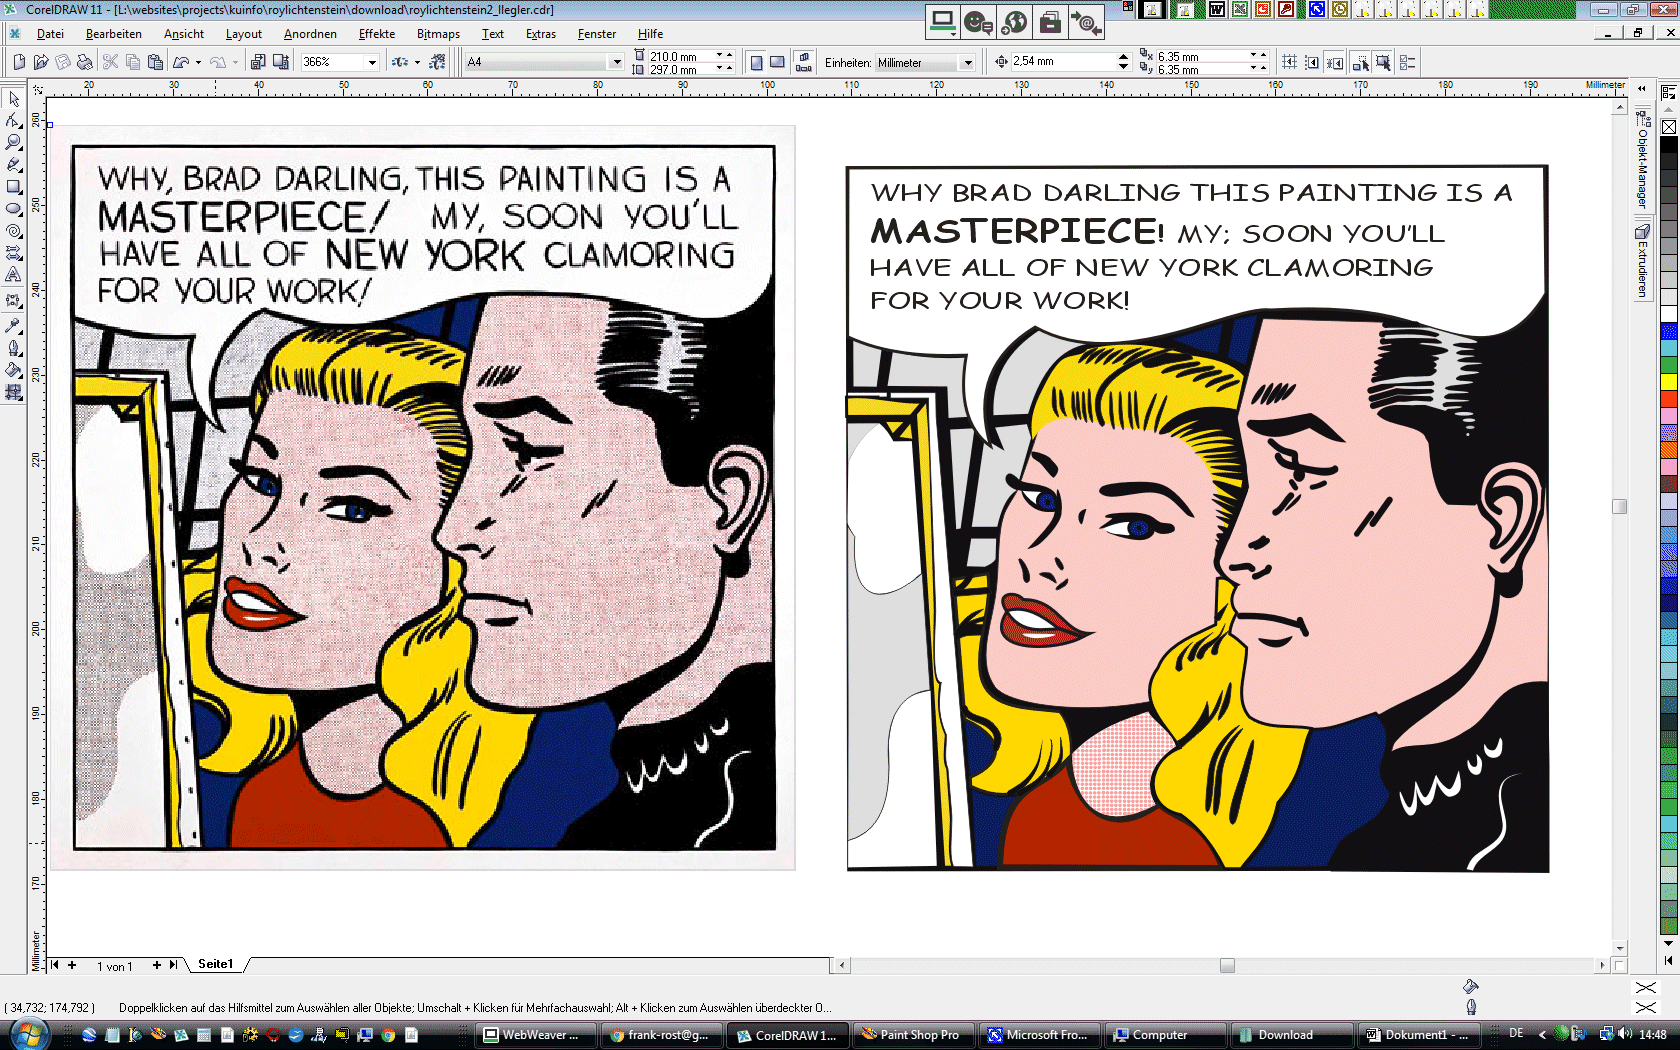Select the Eyedropper tool
The height and width of the screenshot is (1050, 1680).
click(14, 325)
